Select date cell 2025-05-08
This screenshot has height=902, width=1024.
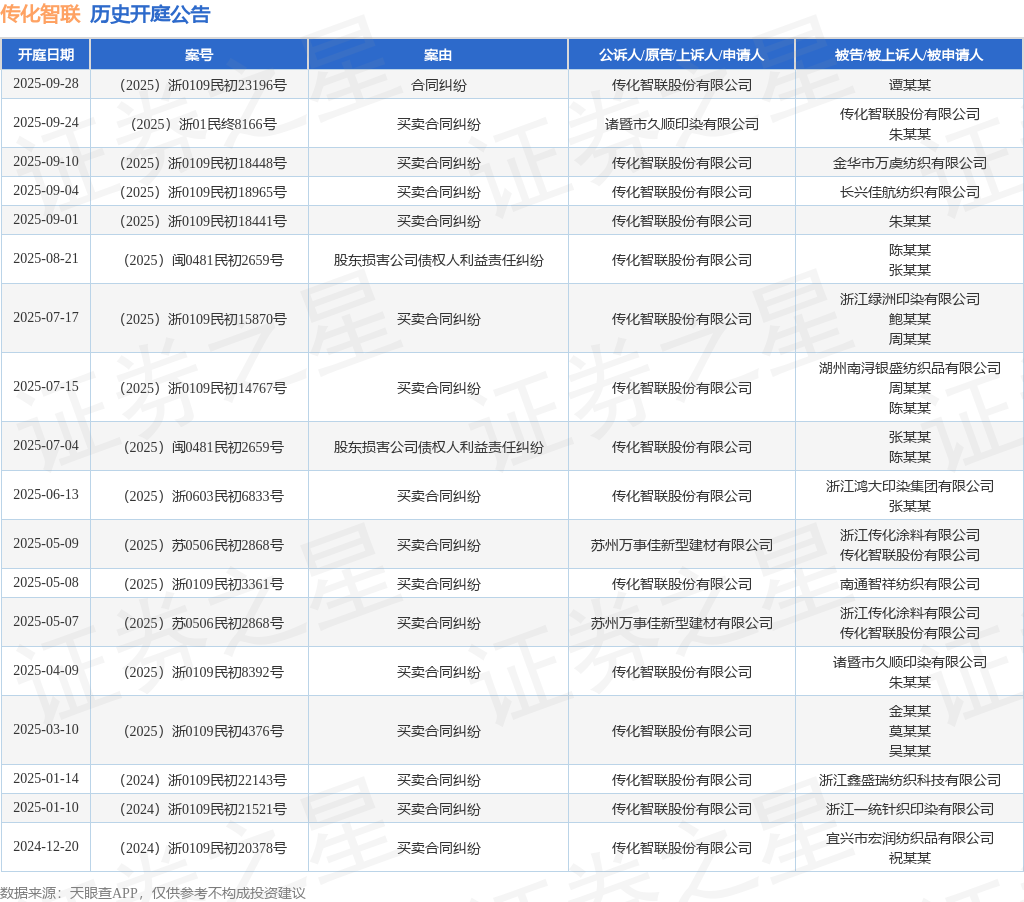[x=46, y=583]
